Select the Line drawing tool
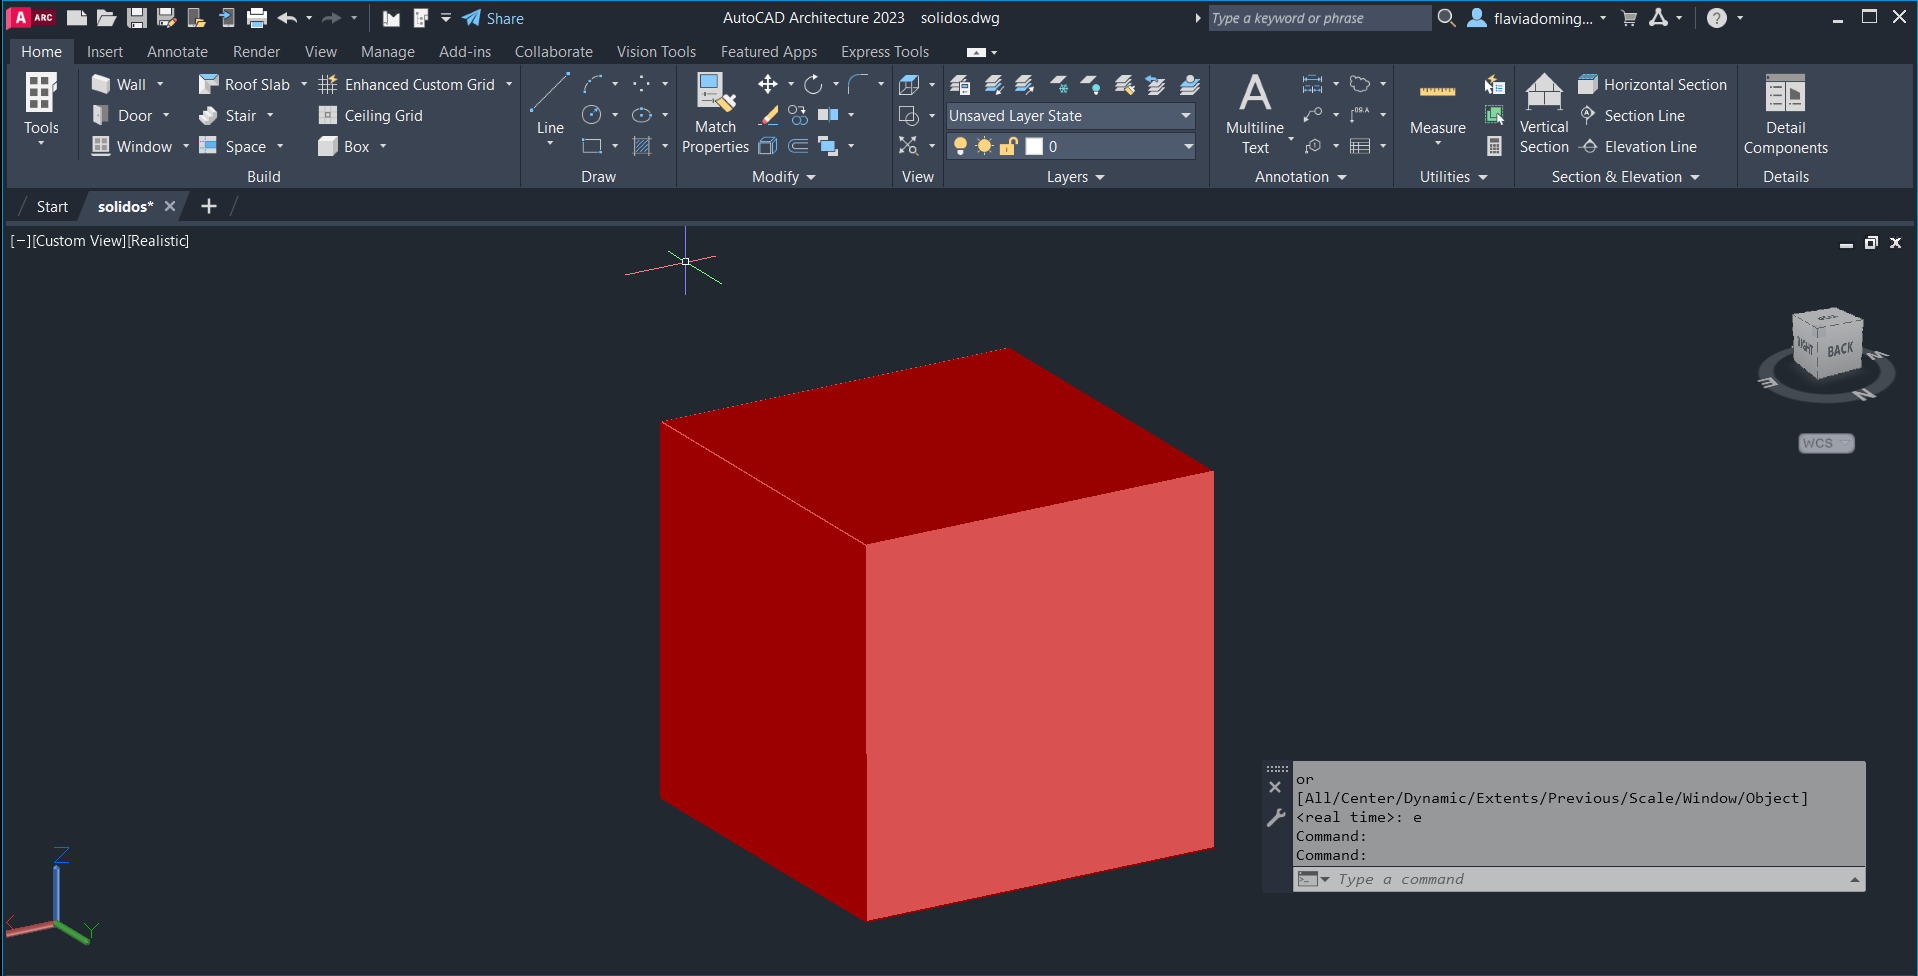 click(x=550, y=105)
